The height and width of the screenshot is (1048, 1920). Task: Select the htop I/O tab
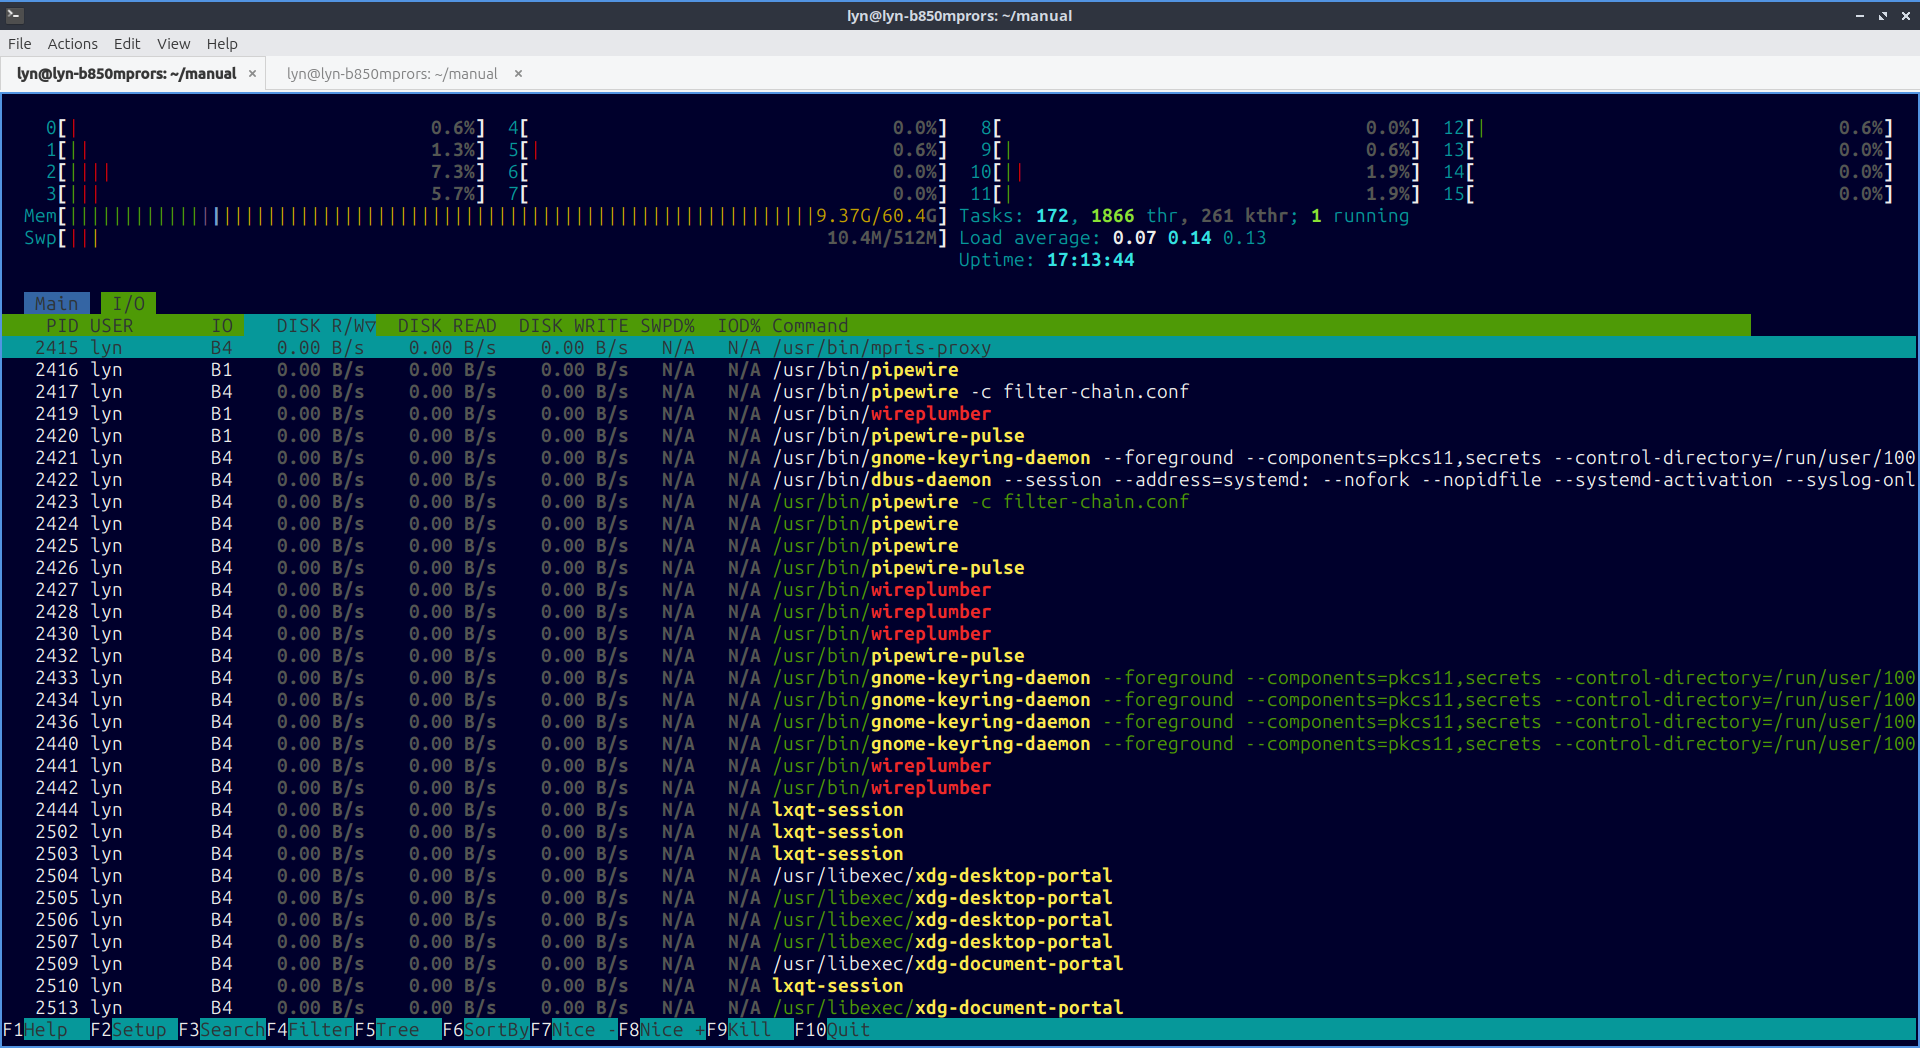tap(128, 304)
